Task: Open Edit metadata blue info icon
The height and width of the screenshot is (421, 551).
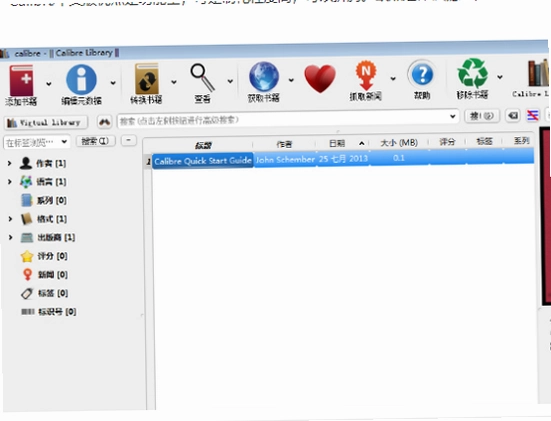Action: 81,80
